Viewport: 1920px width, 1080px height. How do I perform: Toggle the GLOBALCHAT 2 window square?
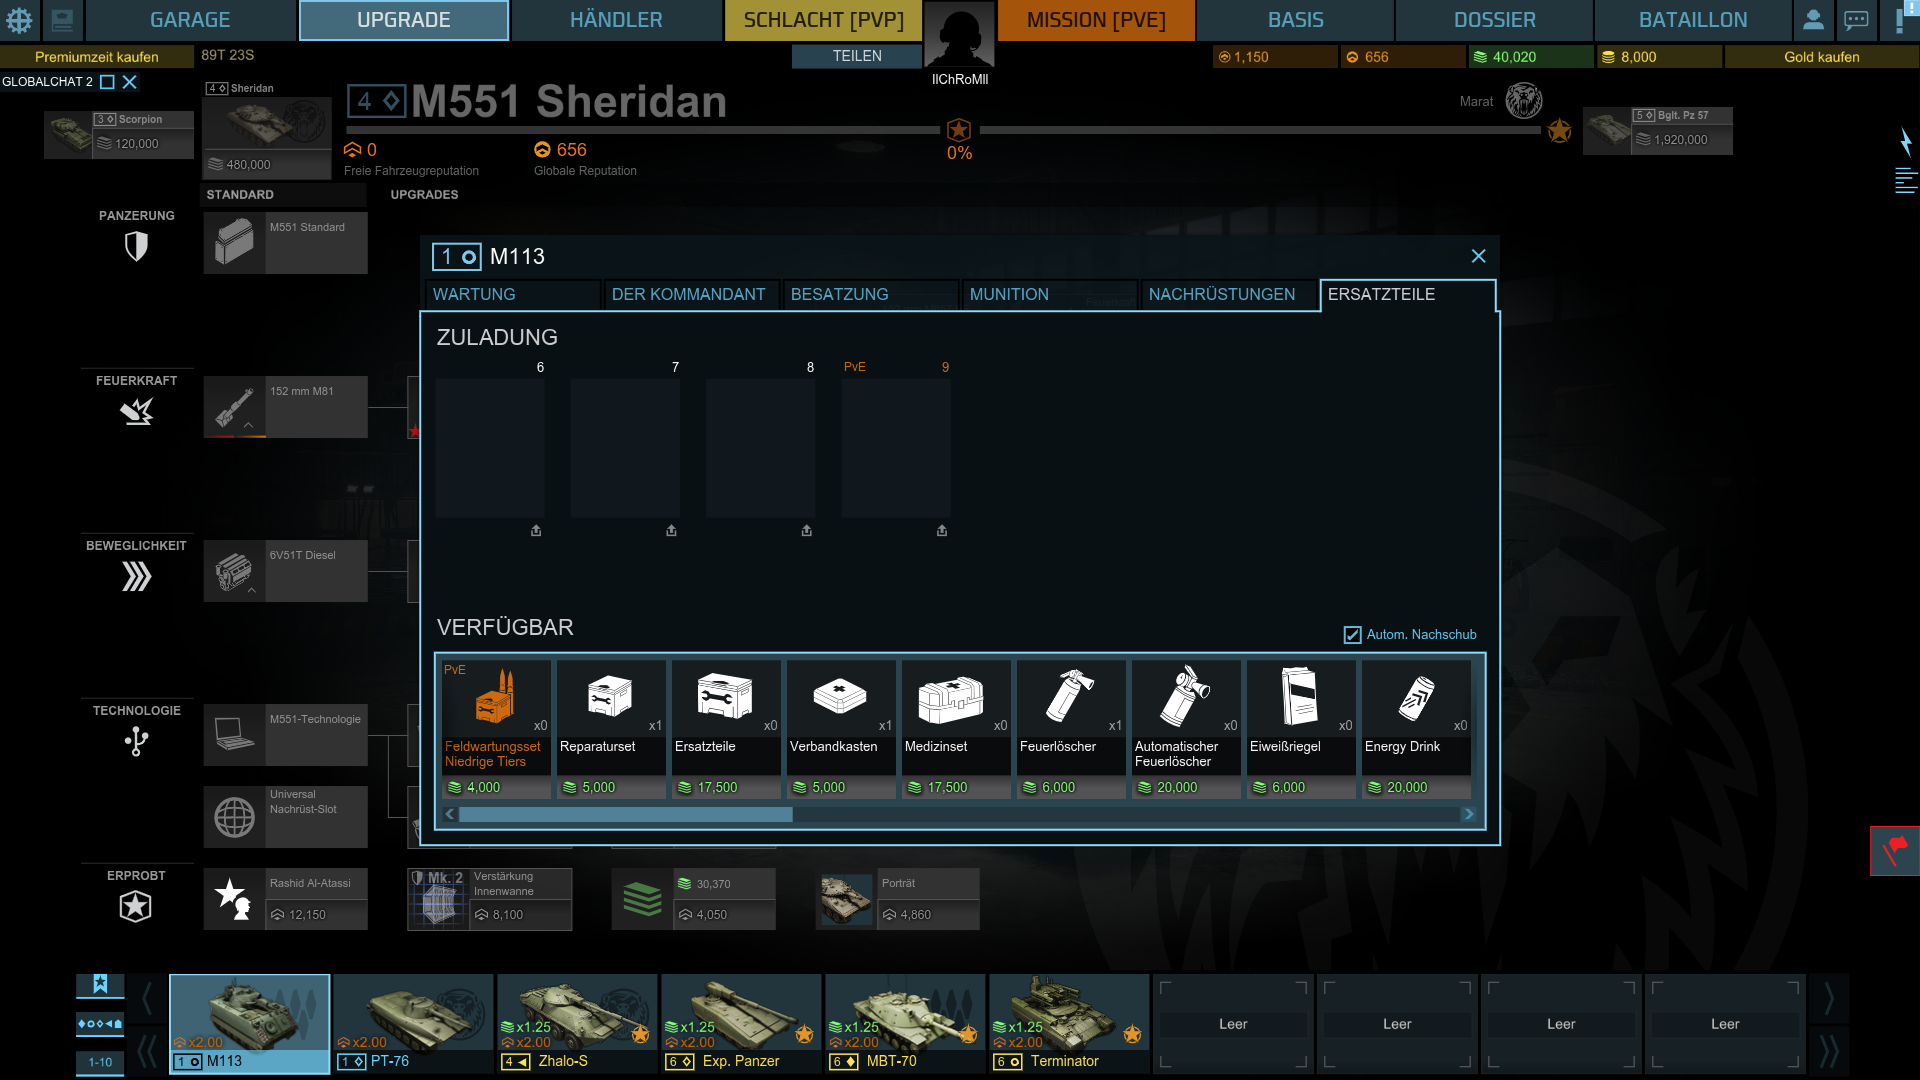tap(108, 82)
